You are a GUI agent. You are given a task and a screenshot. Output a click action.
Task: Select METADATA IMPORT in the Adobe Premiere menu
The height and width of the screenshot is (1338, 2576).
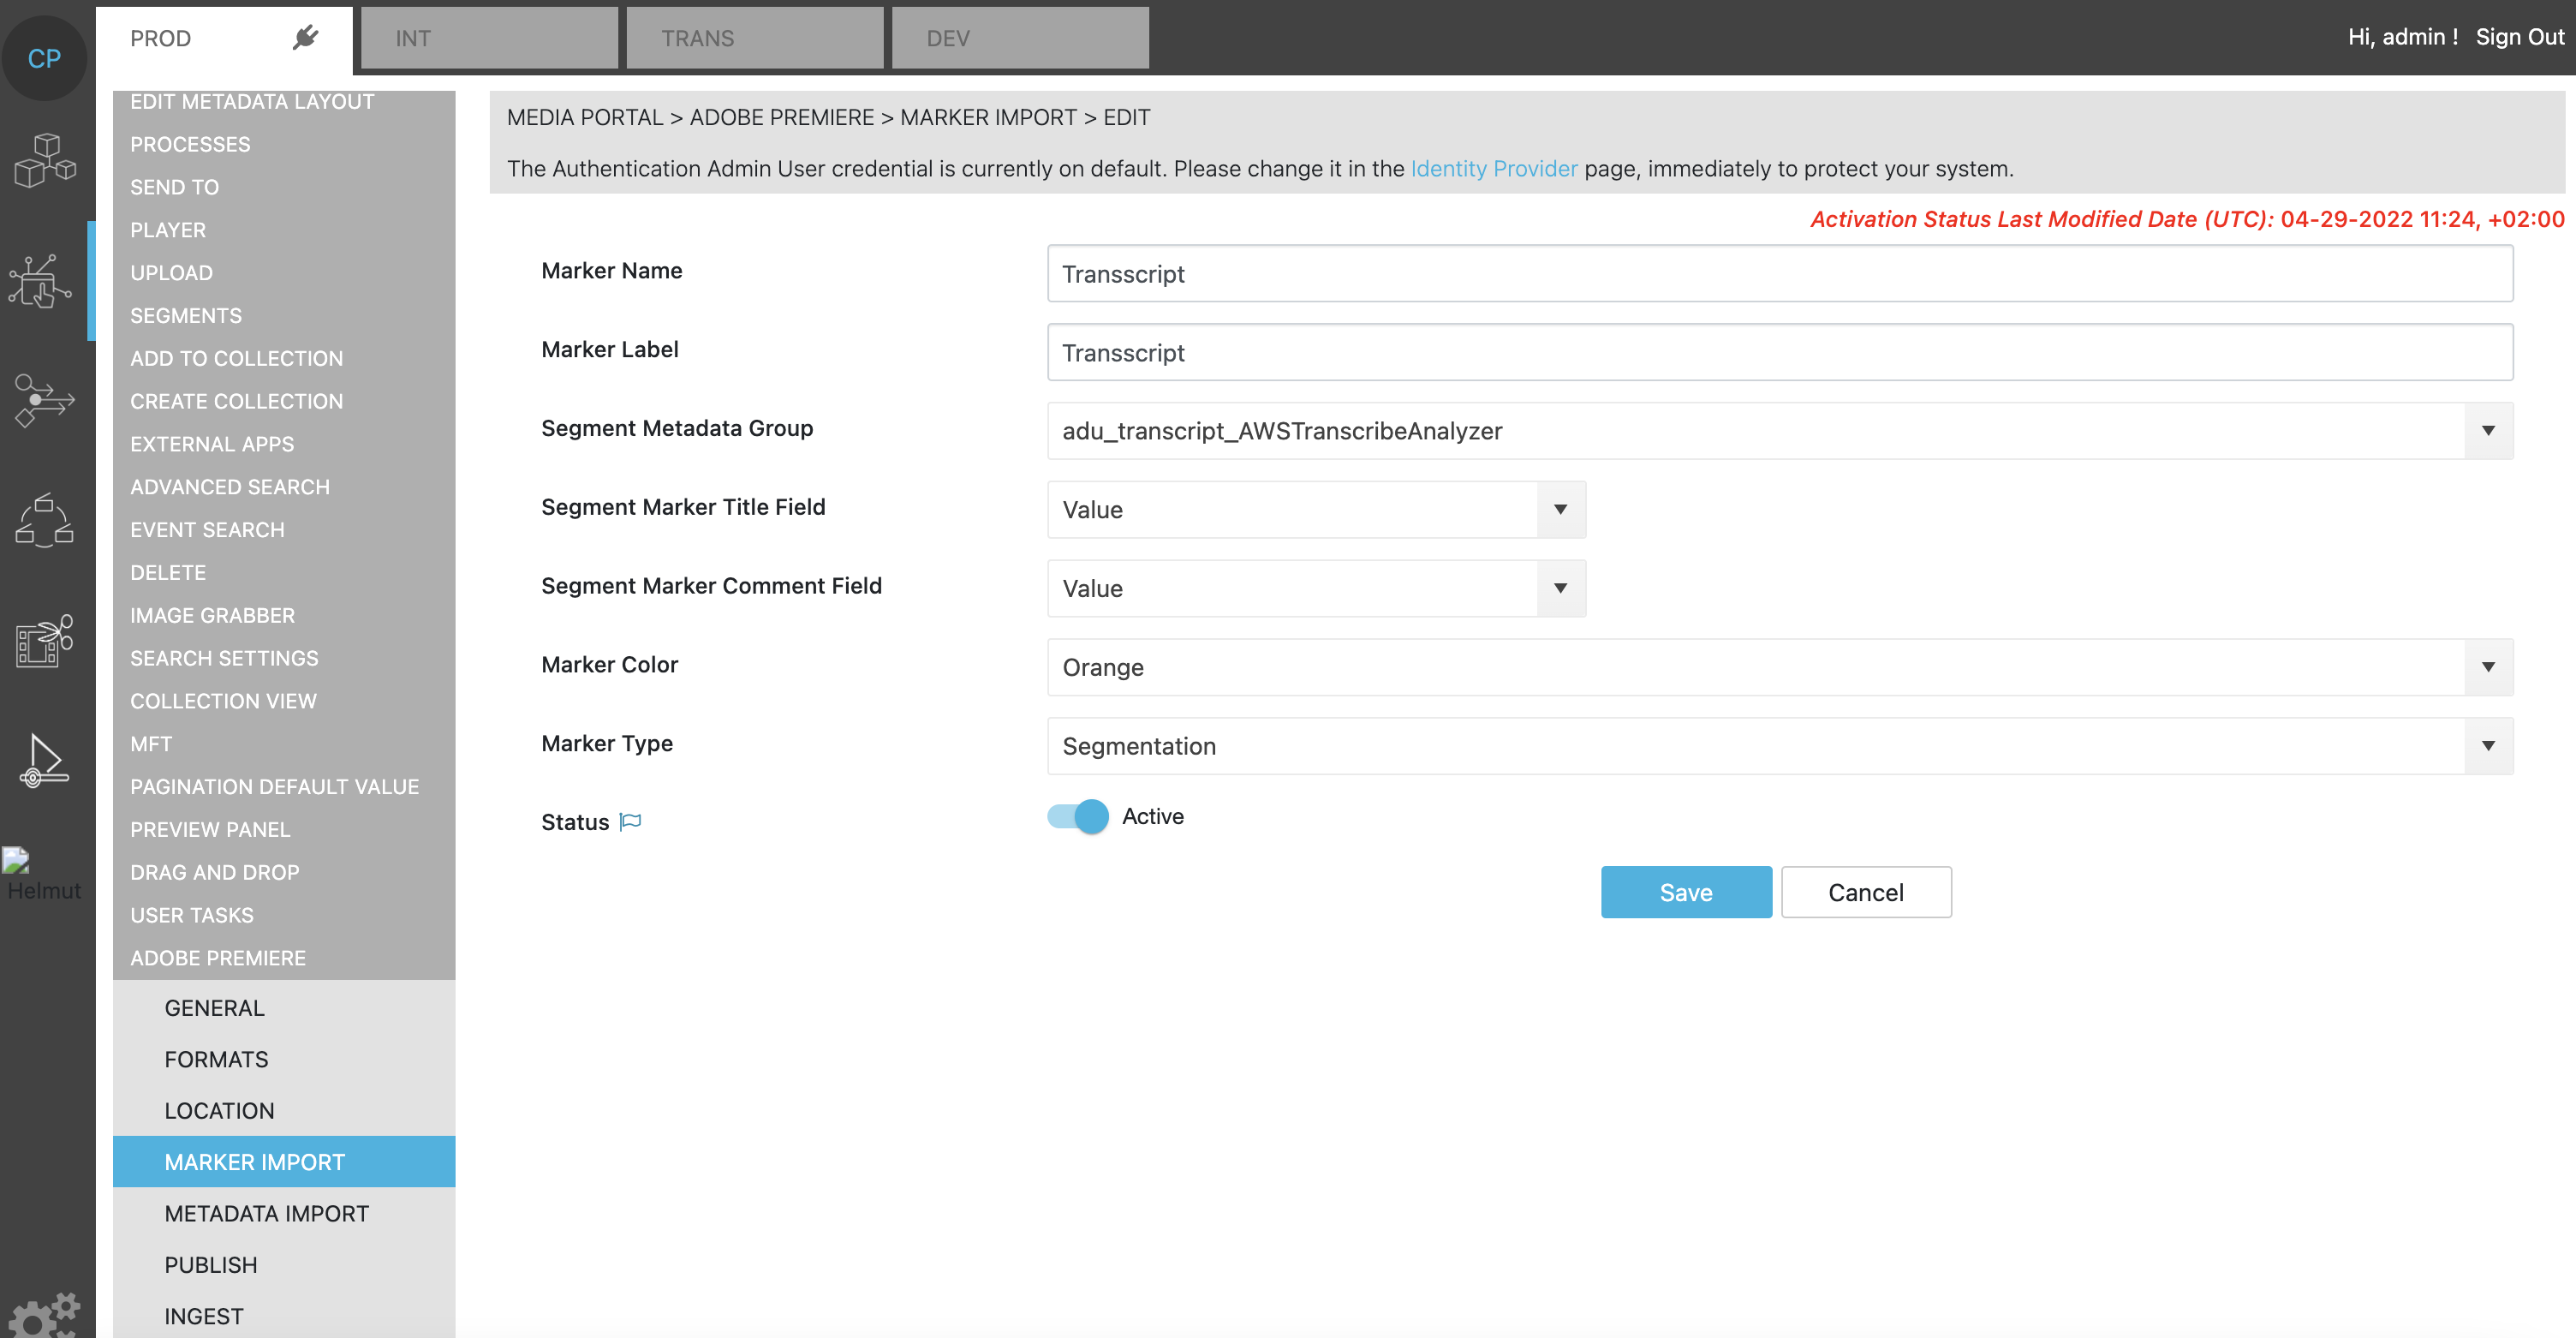pos(266,1213)
